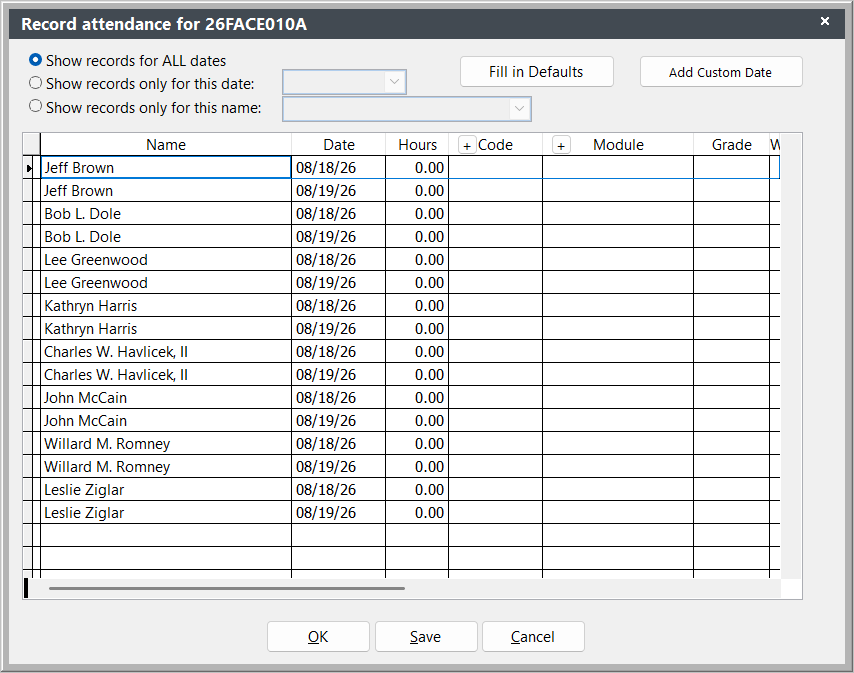Click the Date column header

click(339, 145)
